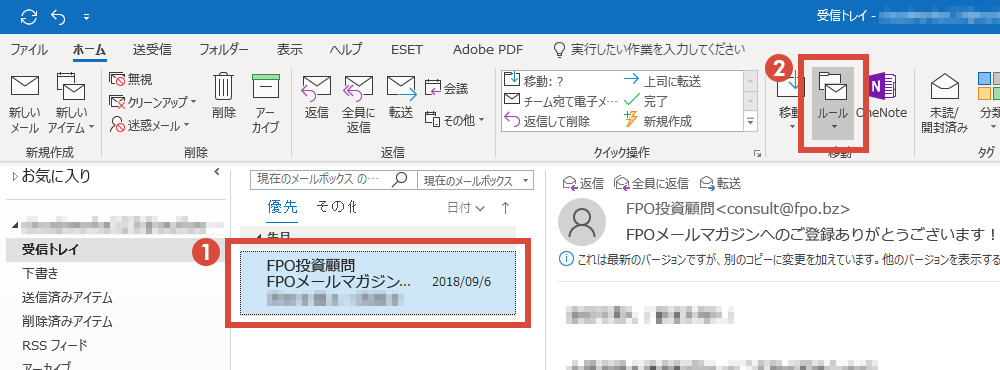Select the FPO投資顧問 message dated 2018/09/6
This screenshot has height=370, width=1000.
click(x=378, y=283)
